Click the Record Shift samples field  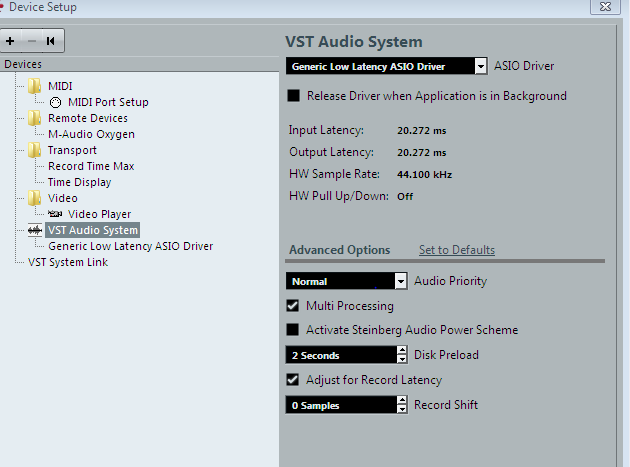[341, 405]
